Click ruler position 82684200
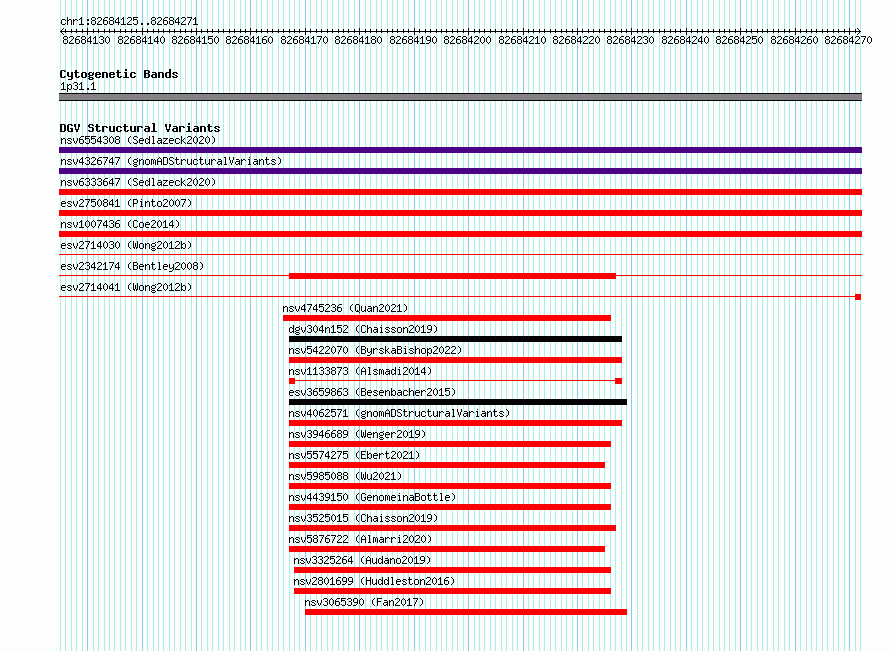Viewport: 890px width, 651px height. (467, 40)
